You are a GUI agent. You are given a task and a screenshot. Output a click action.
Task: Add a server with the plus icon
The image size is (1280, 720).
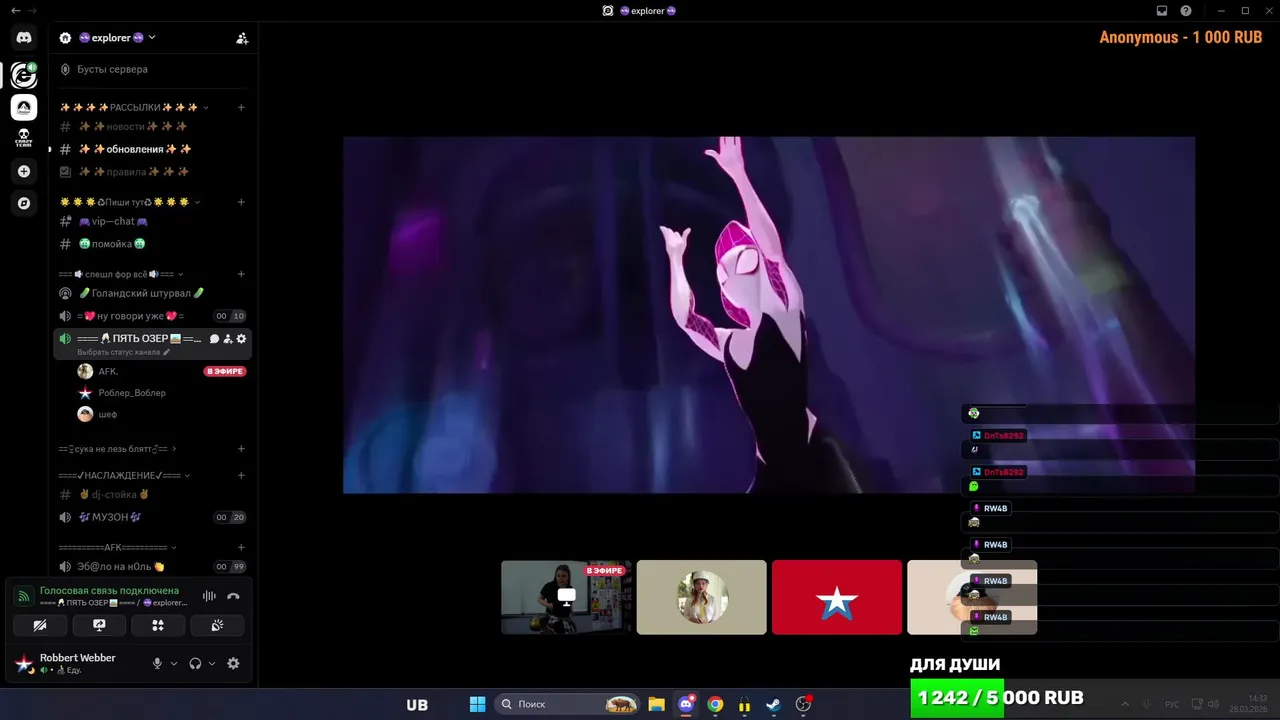[x=24, y=171]
